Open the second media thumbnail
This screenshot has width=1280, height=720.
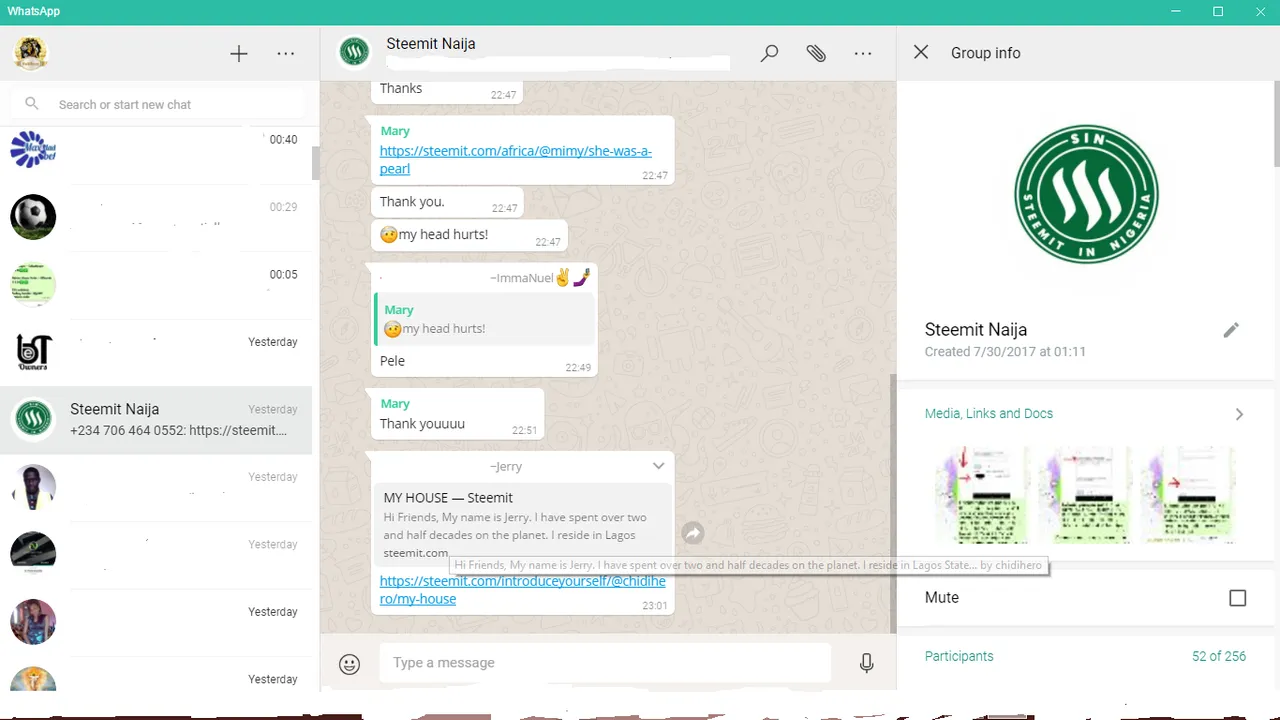pyautogui.click(x=1084, y=494)
